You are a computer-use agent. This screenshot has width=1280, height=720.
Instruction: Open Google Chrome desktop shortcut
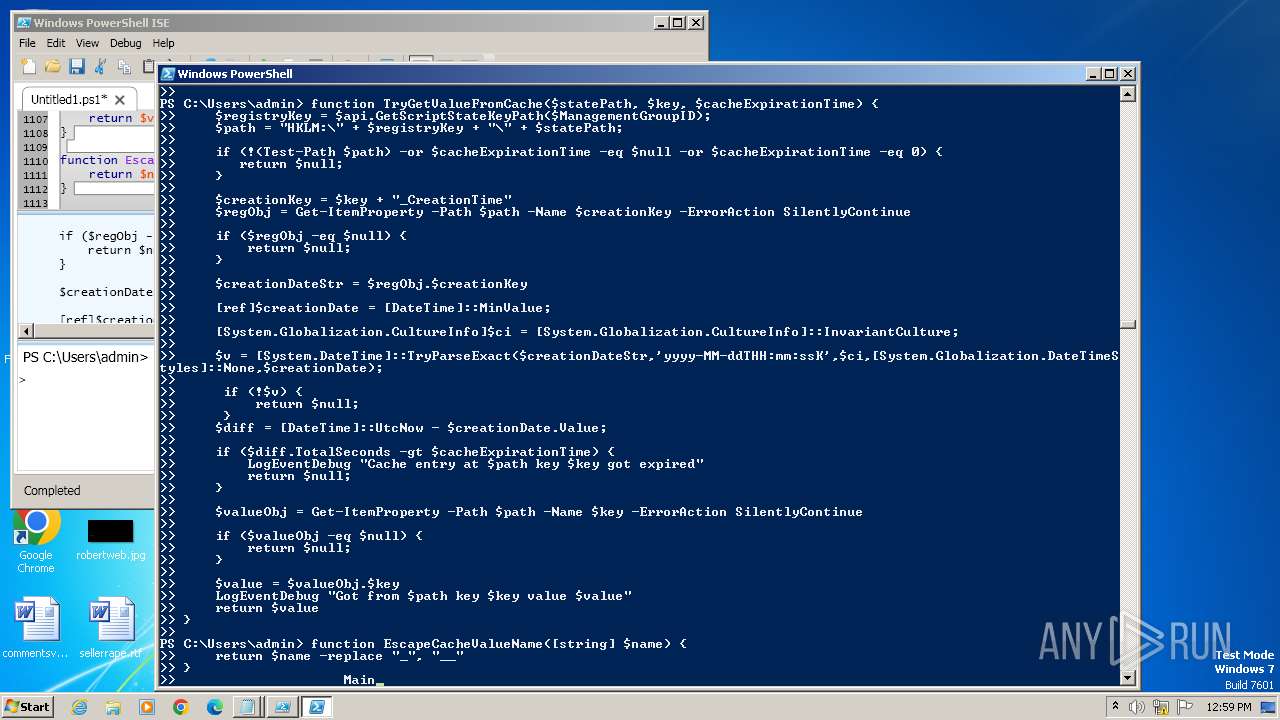[x=36, y=542]
